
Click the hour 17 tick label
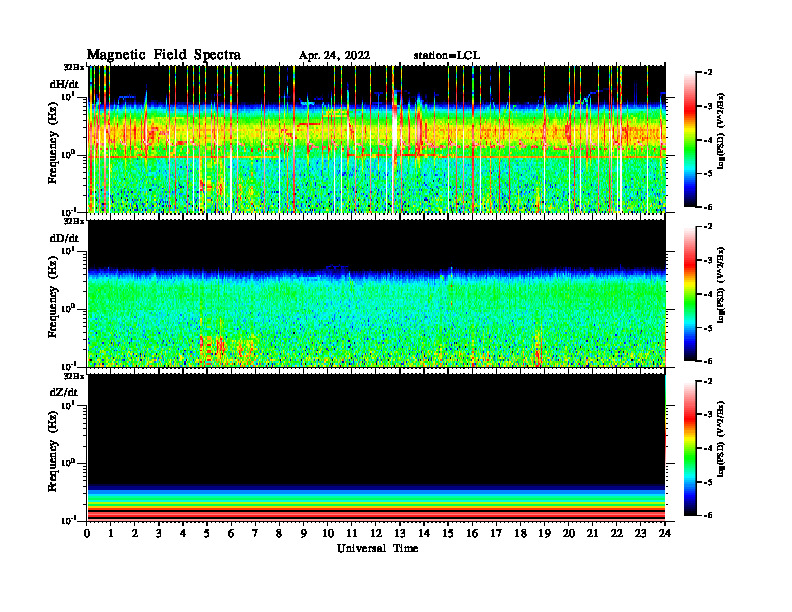pos(497,533)
